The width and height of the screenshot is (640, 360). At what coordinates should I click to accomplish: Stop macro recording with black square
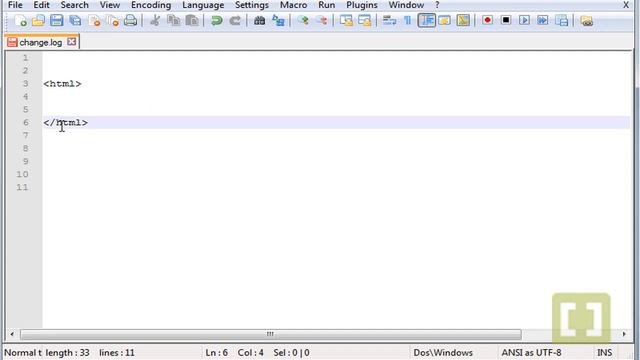506,20
